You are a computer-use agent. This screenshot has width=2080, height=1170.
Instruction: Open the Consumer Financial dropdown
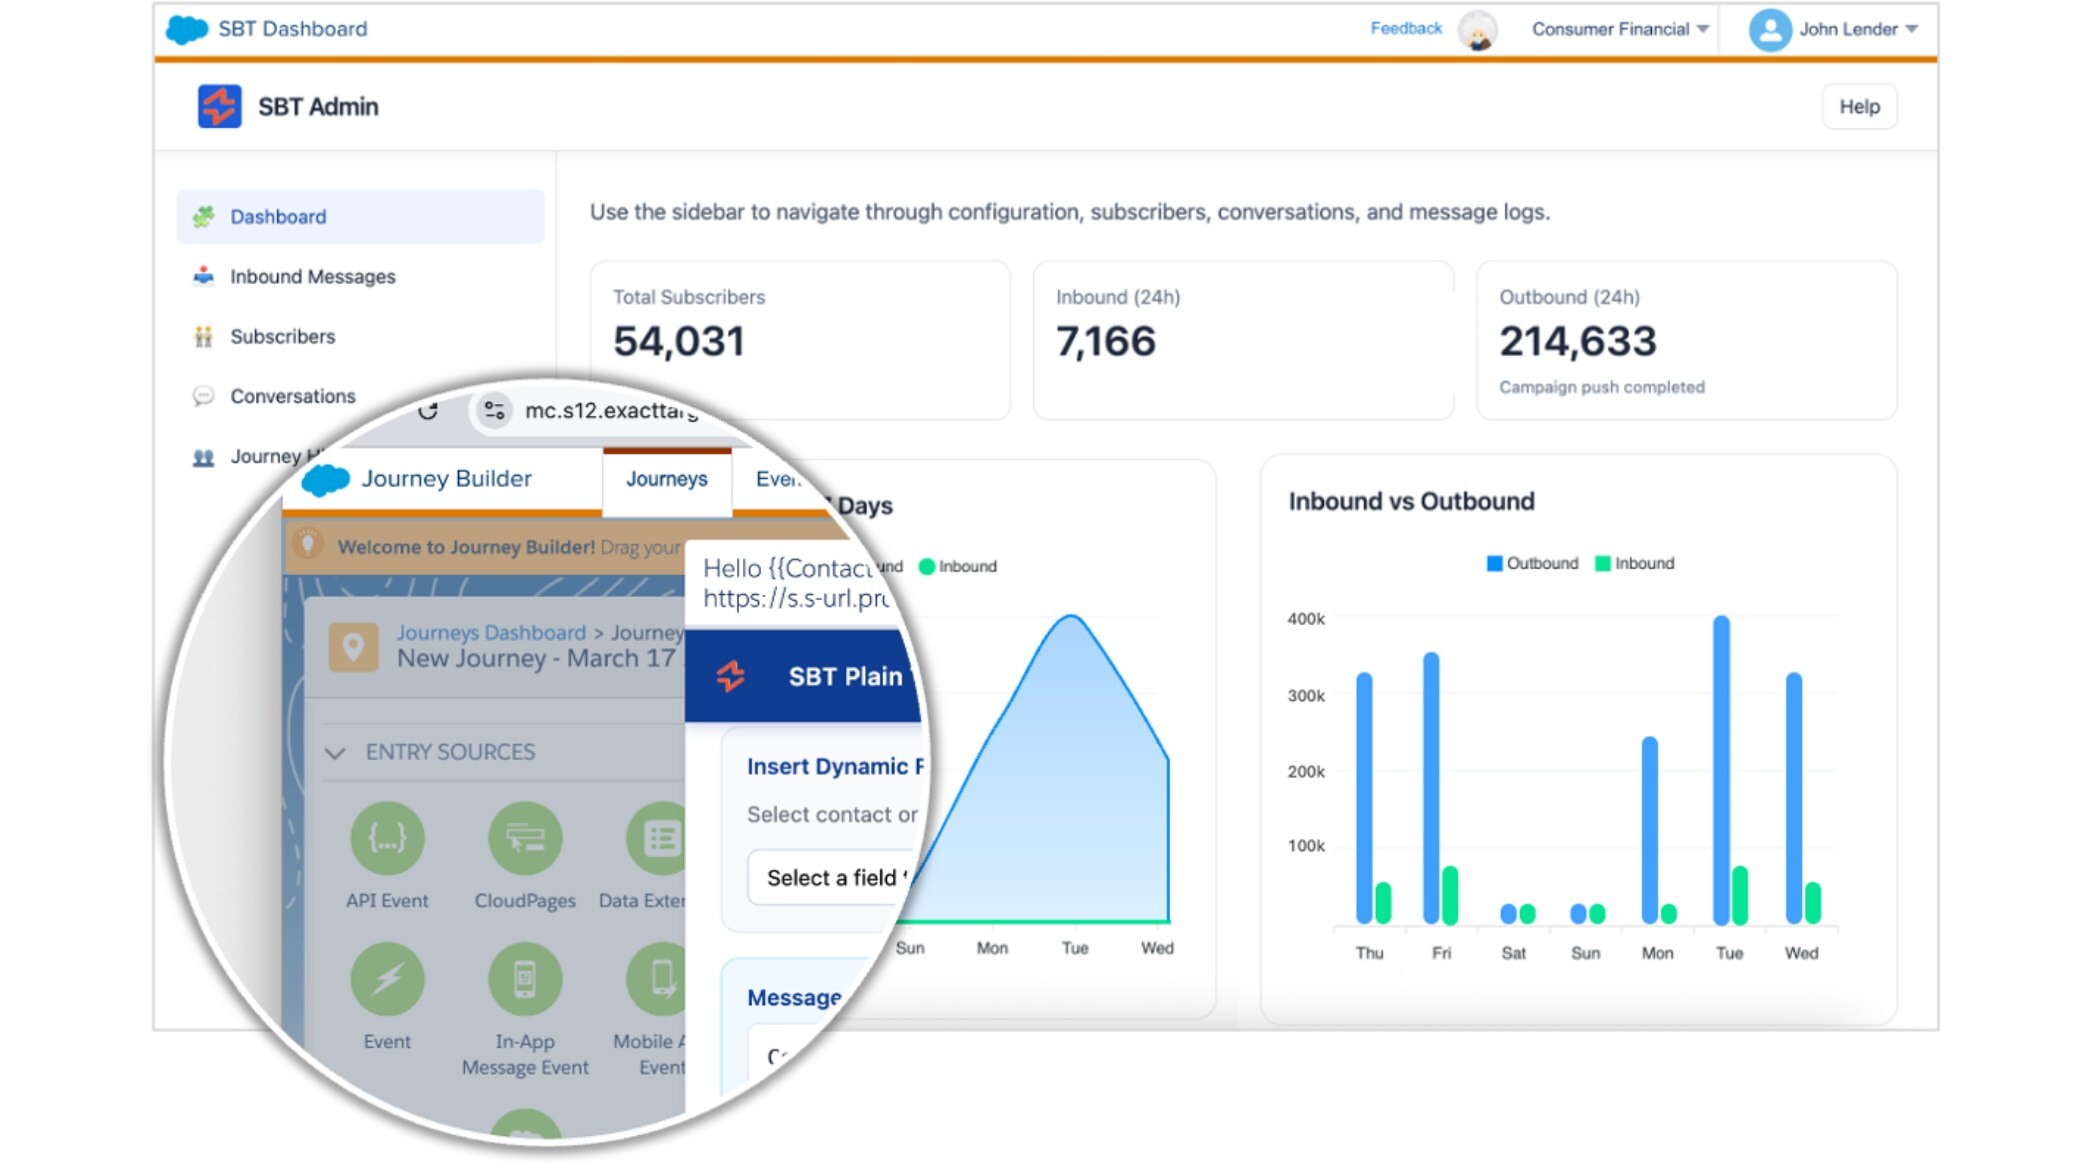pyautogui.click(x=1619, y=29)
